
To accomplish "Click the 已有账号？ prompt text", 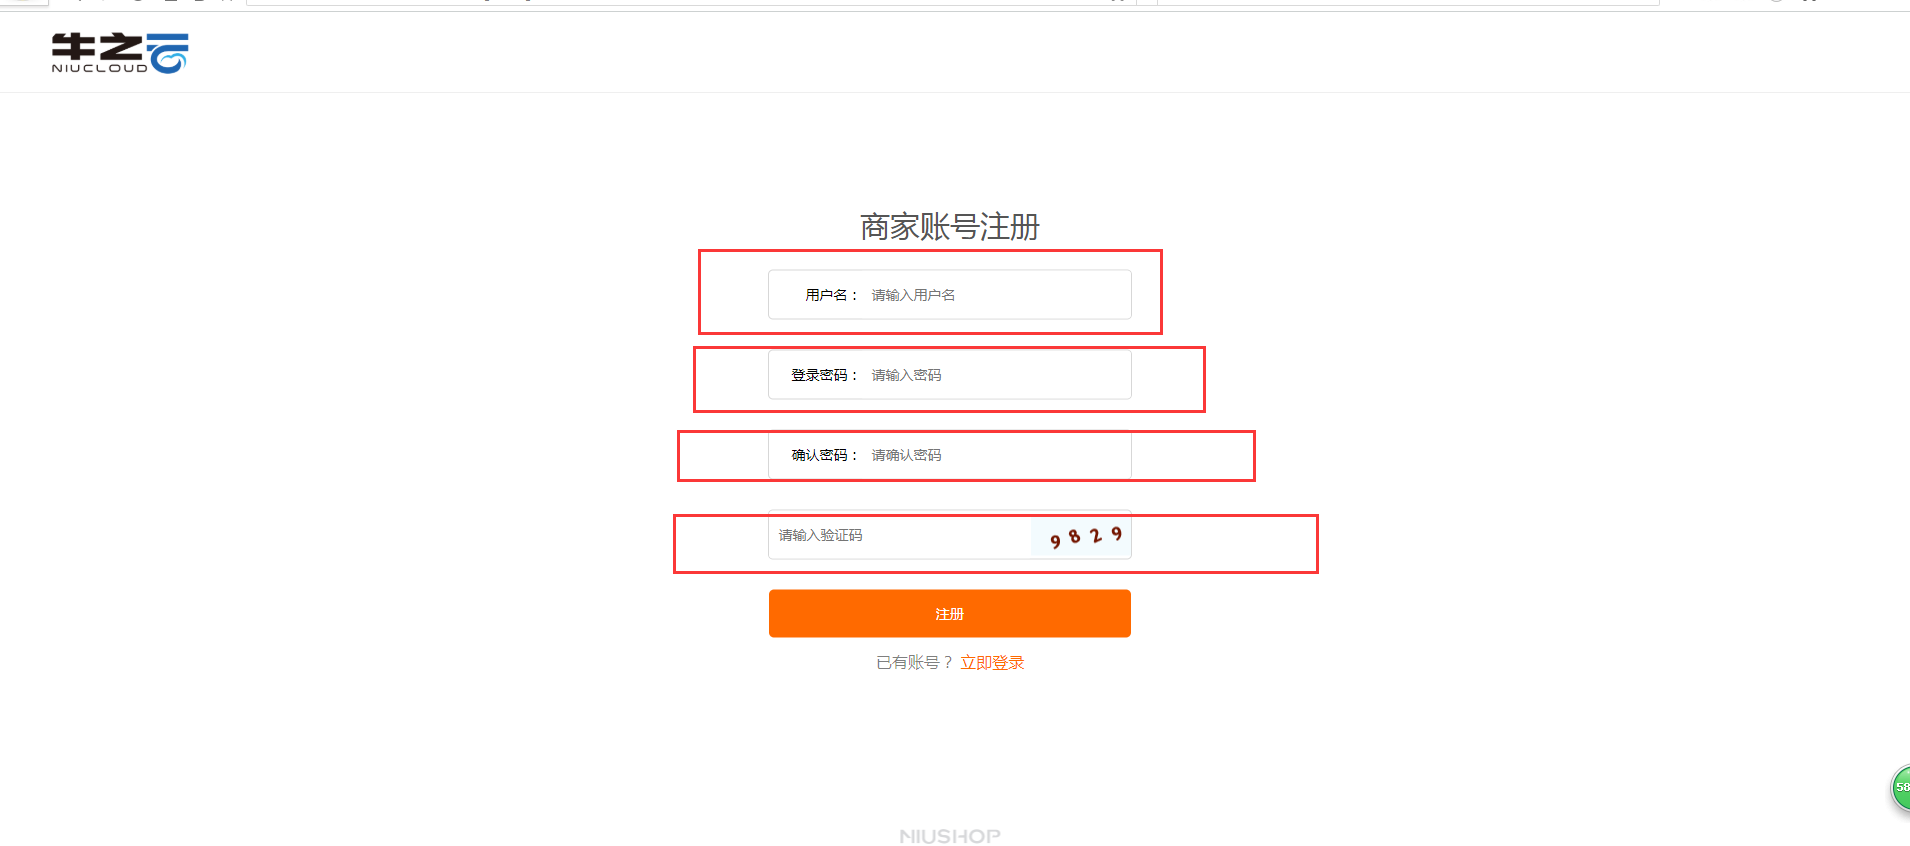I will coord(915,662).
